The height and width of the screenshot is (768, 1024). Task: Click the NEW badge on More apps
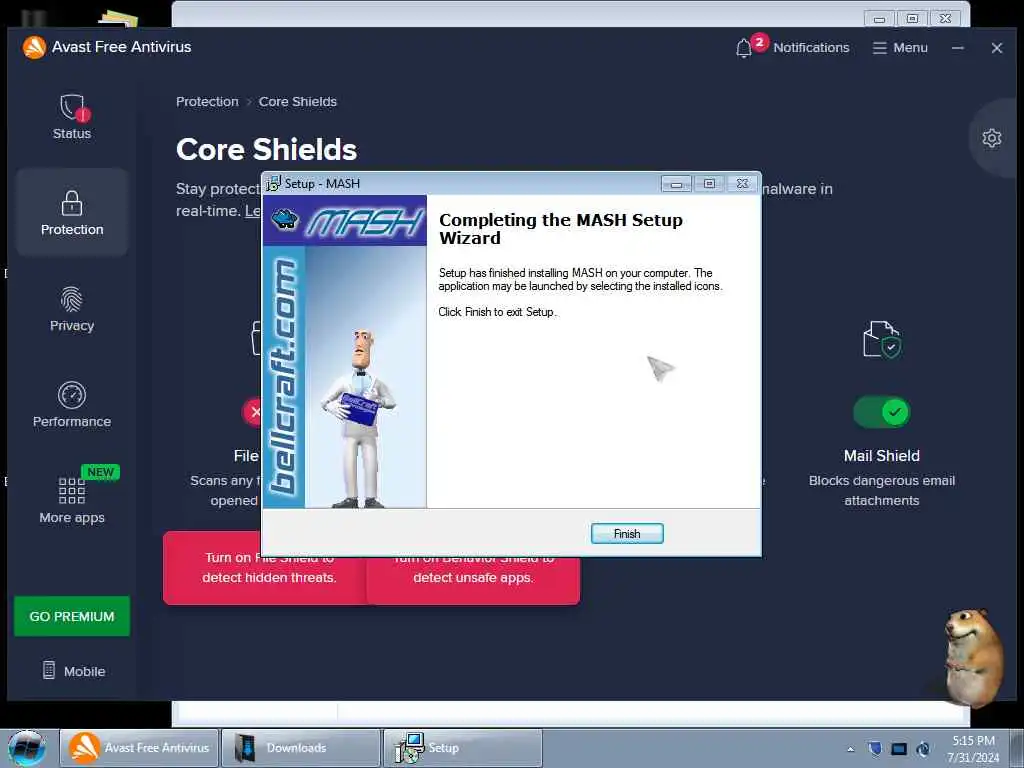[101, 472]
